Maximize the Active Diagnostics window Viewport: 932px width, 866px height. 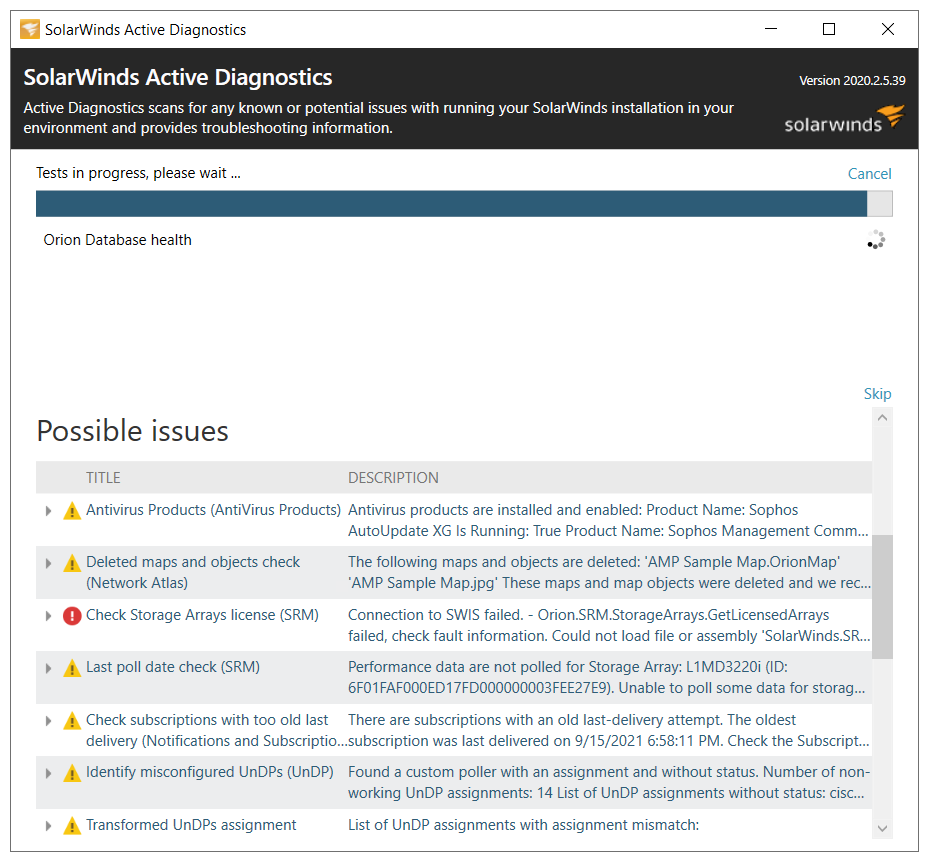click(829, 29)
